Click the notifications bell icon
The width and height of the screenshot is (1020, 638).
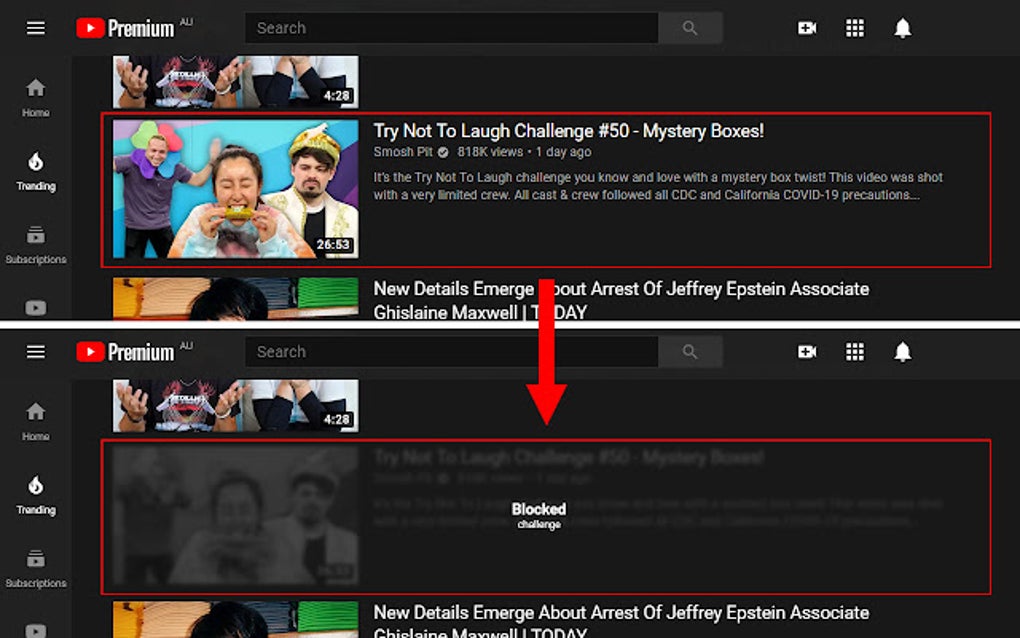(x=902, y=28)
